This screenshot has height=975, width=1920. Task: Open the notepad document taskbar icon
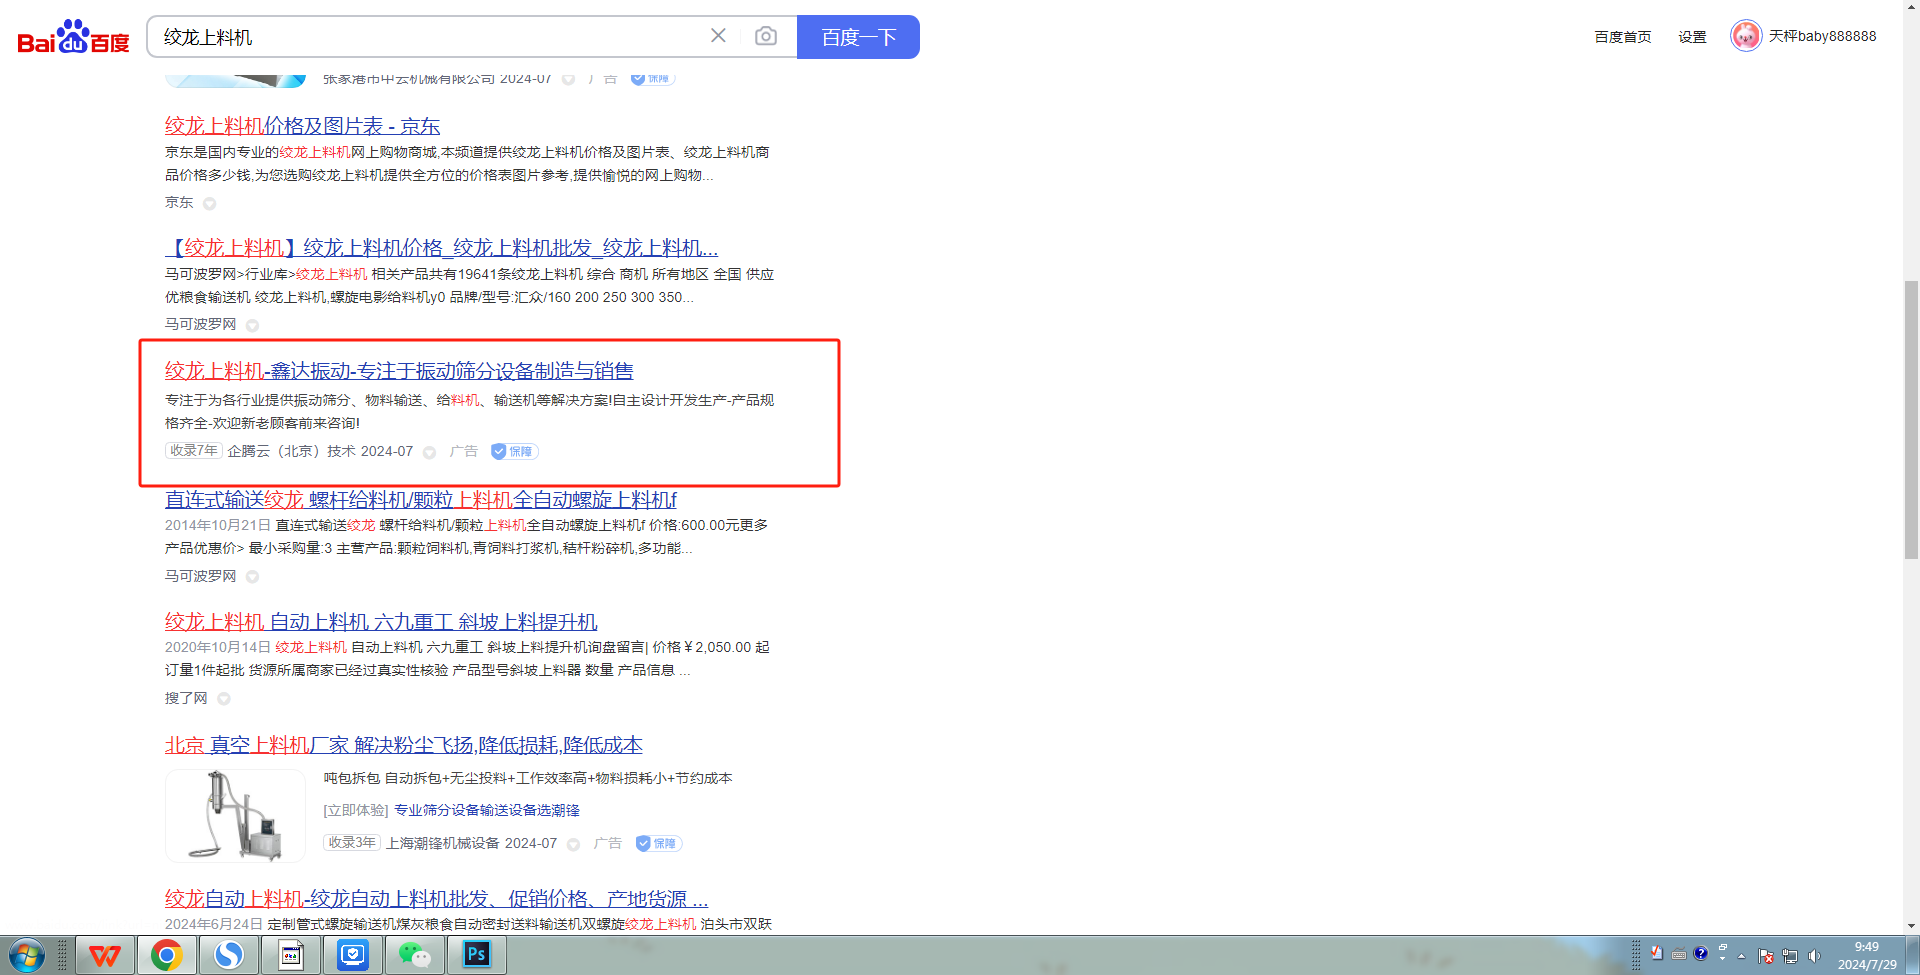pyautogui.click(x=291, y=956)
